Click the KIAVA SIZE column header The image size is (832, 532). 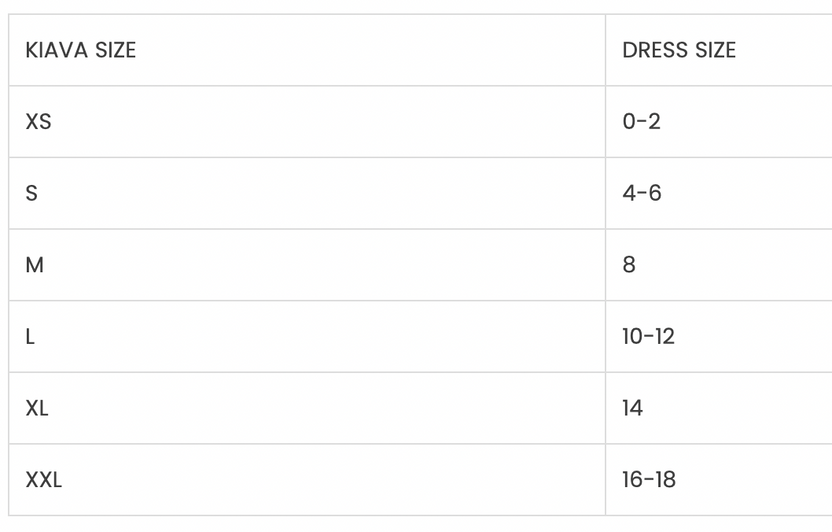tap(80, 50)
